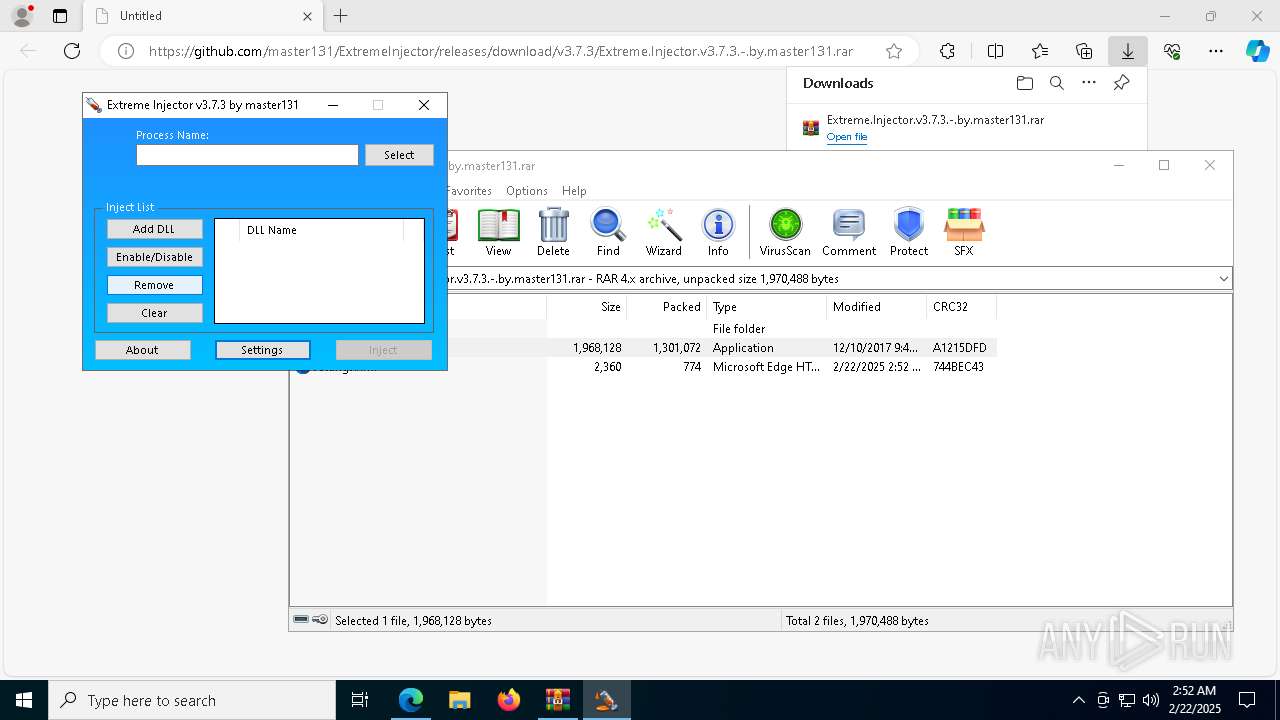Open Edge Settings and more menu
Screen dimensions: 1280x720
pos(1216,51)
